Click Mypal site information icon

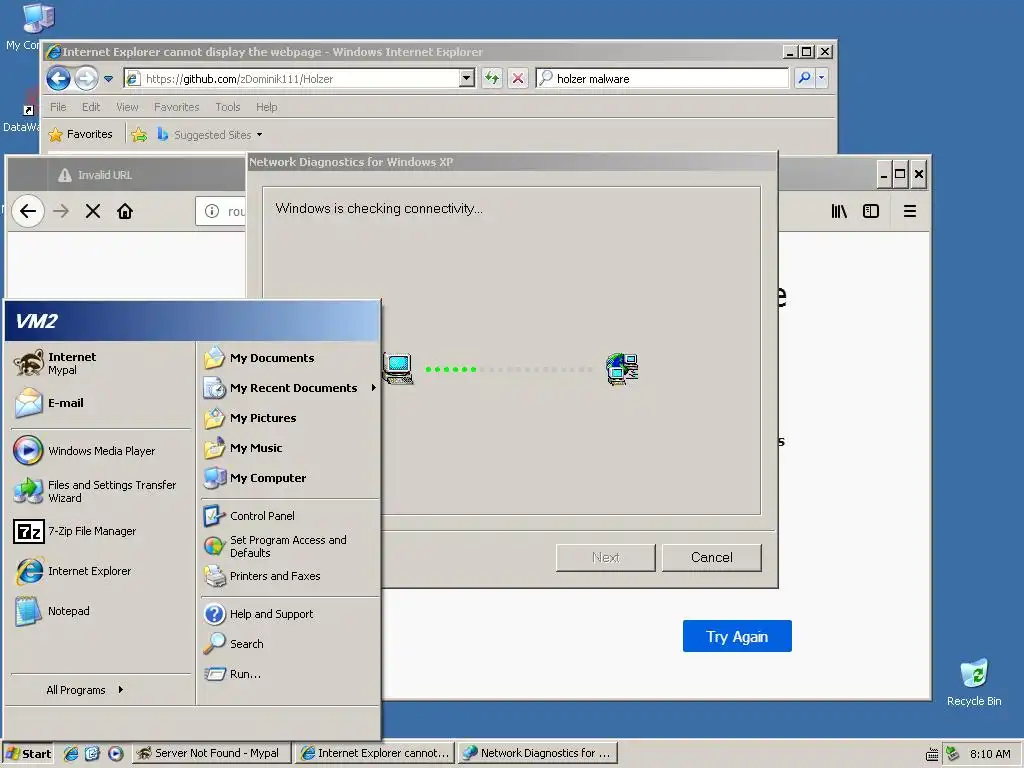point(212,211)
